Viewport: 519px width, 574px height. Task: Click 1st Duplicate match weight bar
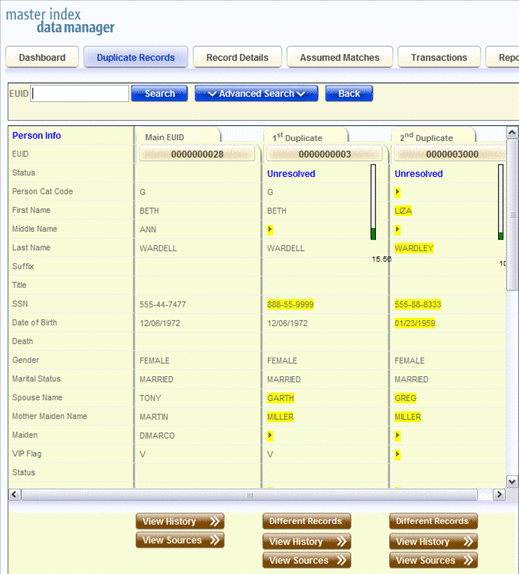(373, 202)
